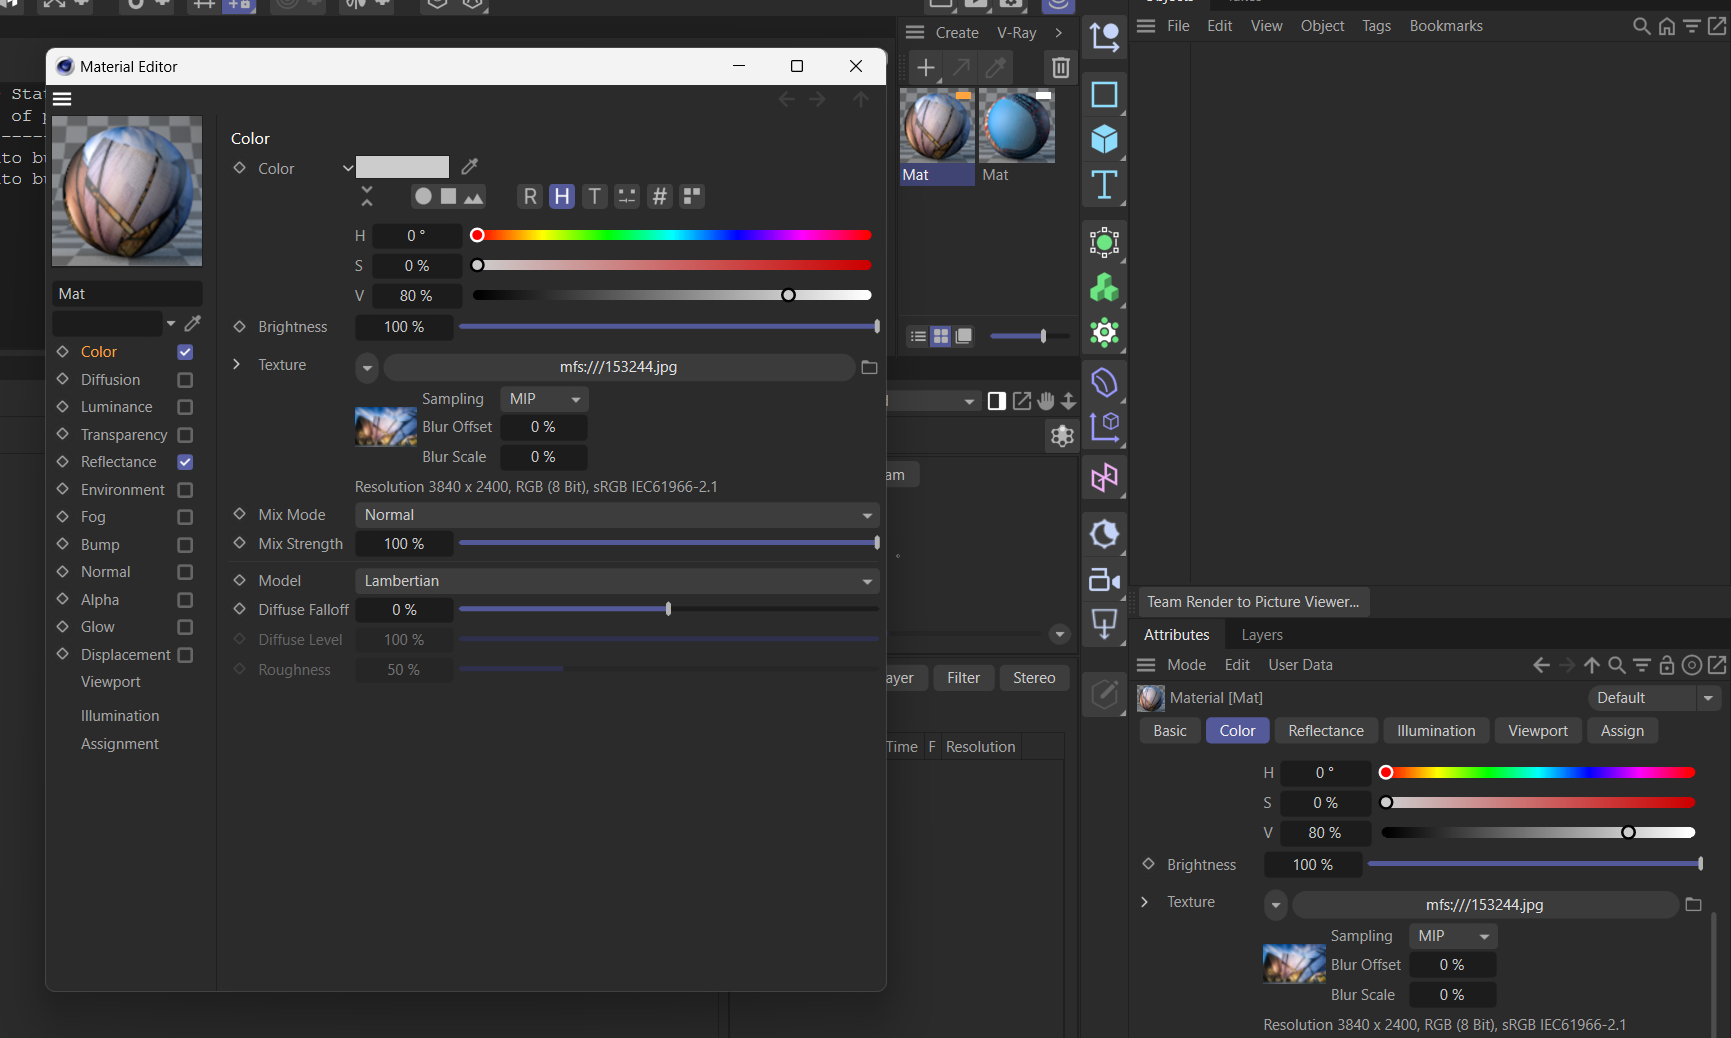Select the Text spline tool
Viewport: 1731px width, 1038px height.
click(1104, 185)
